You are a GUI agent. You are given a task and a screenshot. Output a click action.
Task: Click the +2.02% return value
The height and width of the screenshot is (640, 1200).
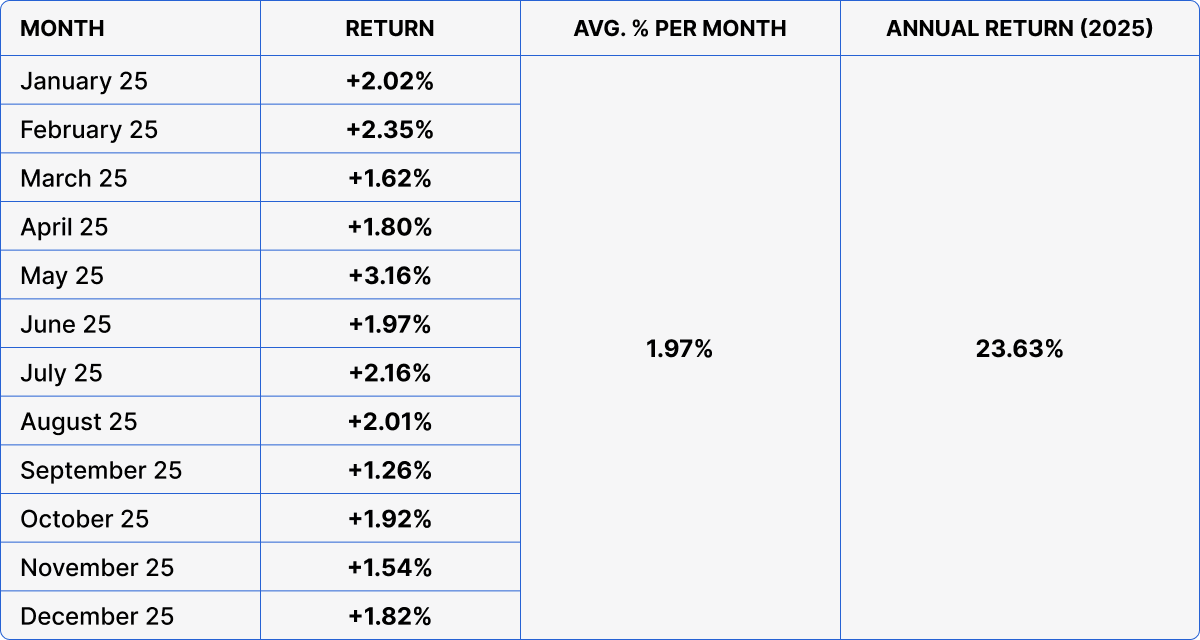pyautogui.click(x=390, y=81)
